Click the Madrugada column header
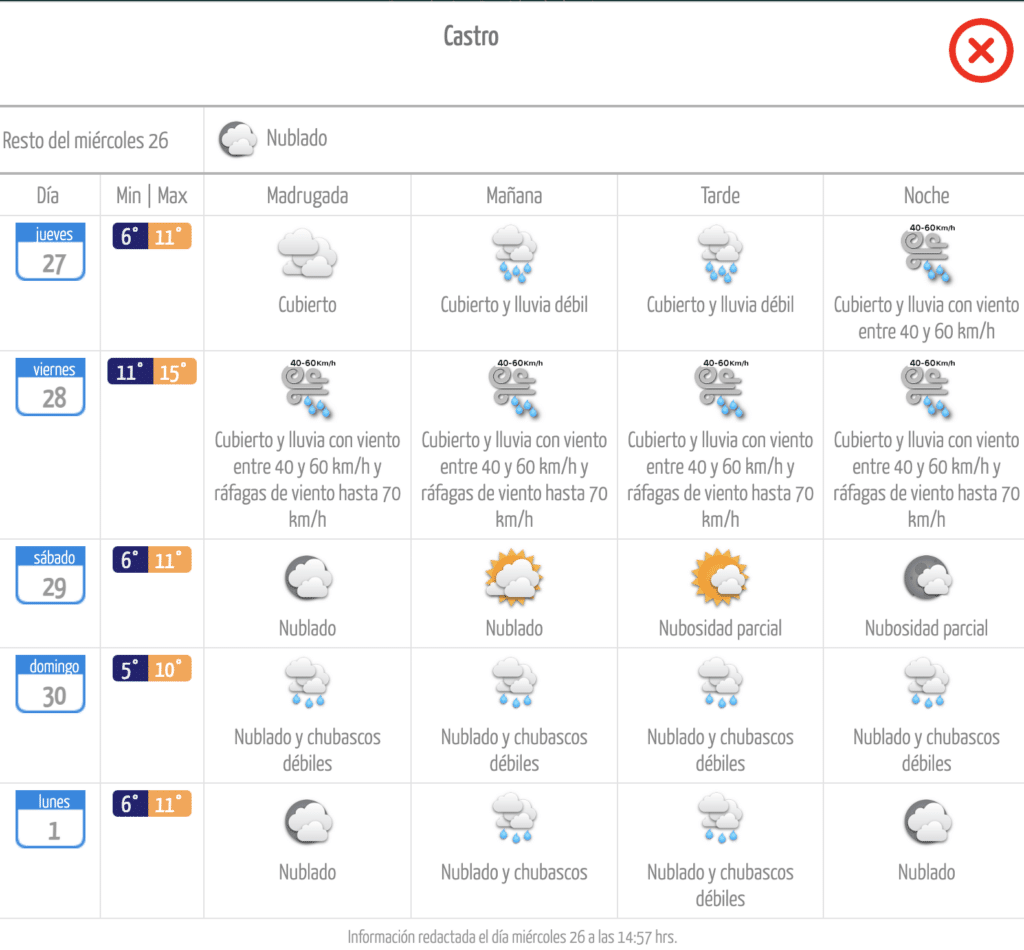 (x=307, y=195)
